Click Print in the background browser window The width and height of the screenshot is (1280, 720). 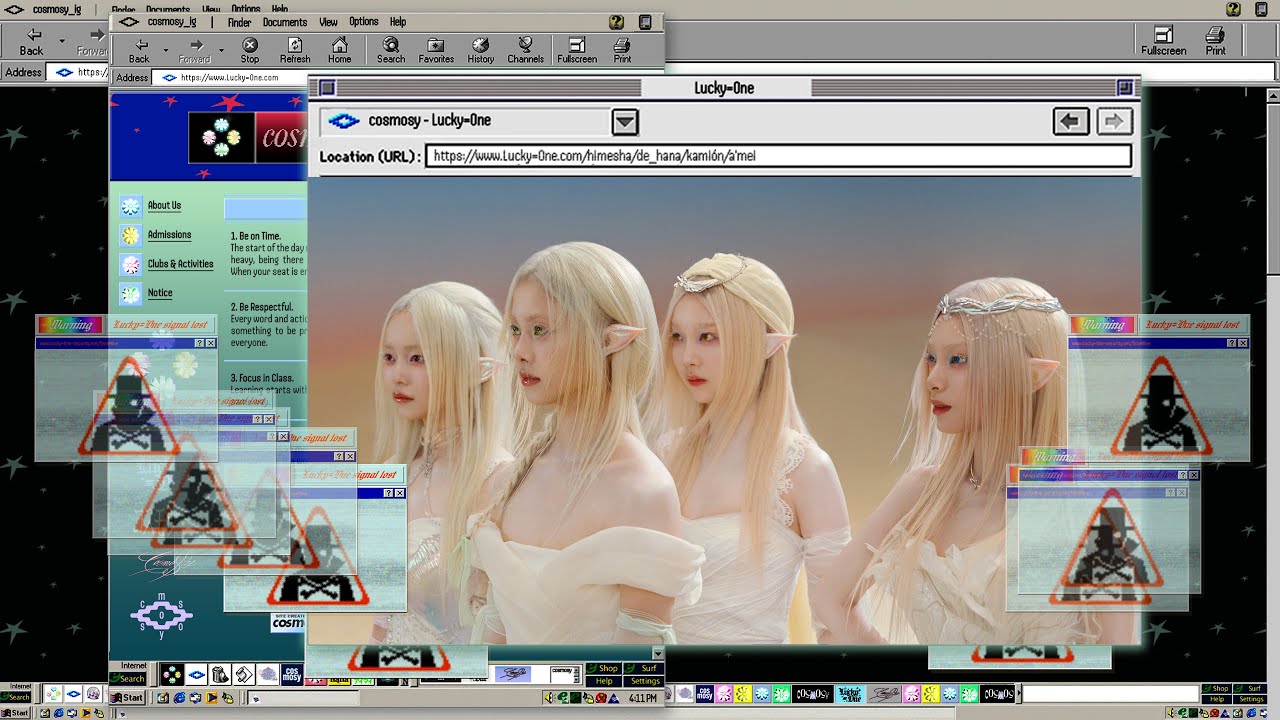[1215, 41]
